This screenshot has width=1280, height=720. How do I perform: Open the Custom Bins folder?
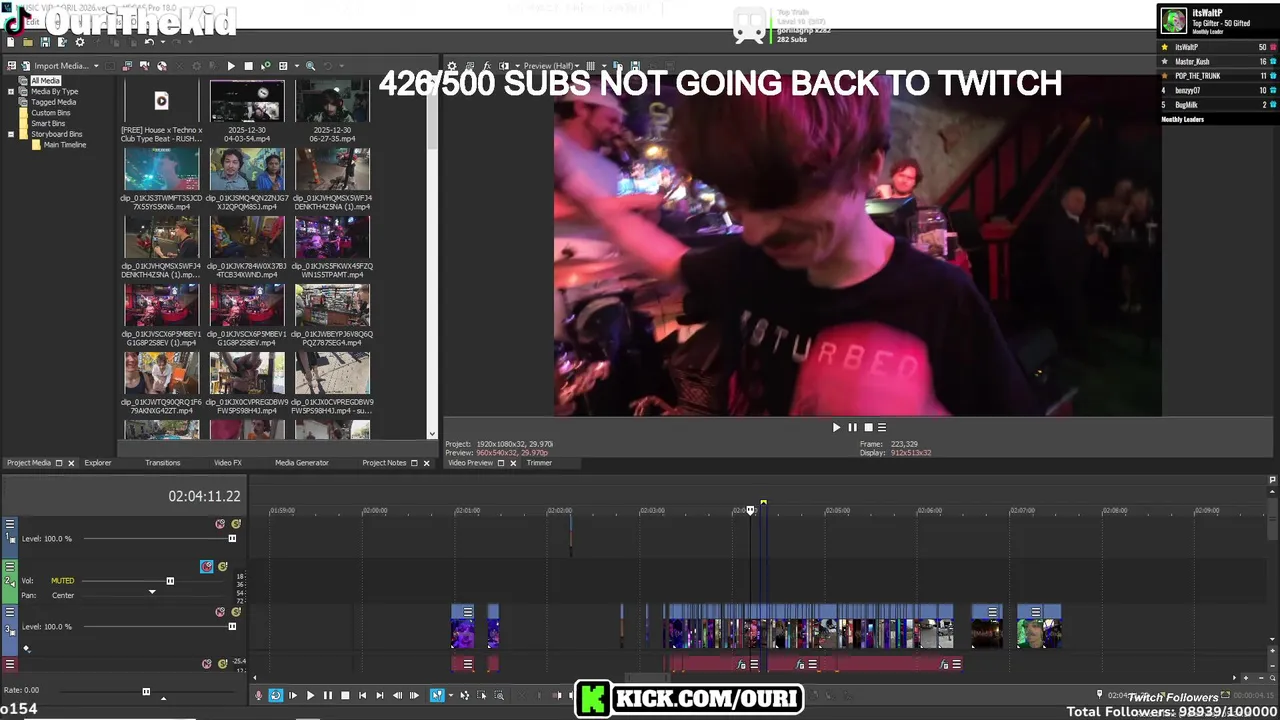pos(50,113)
